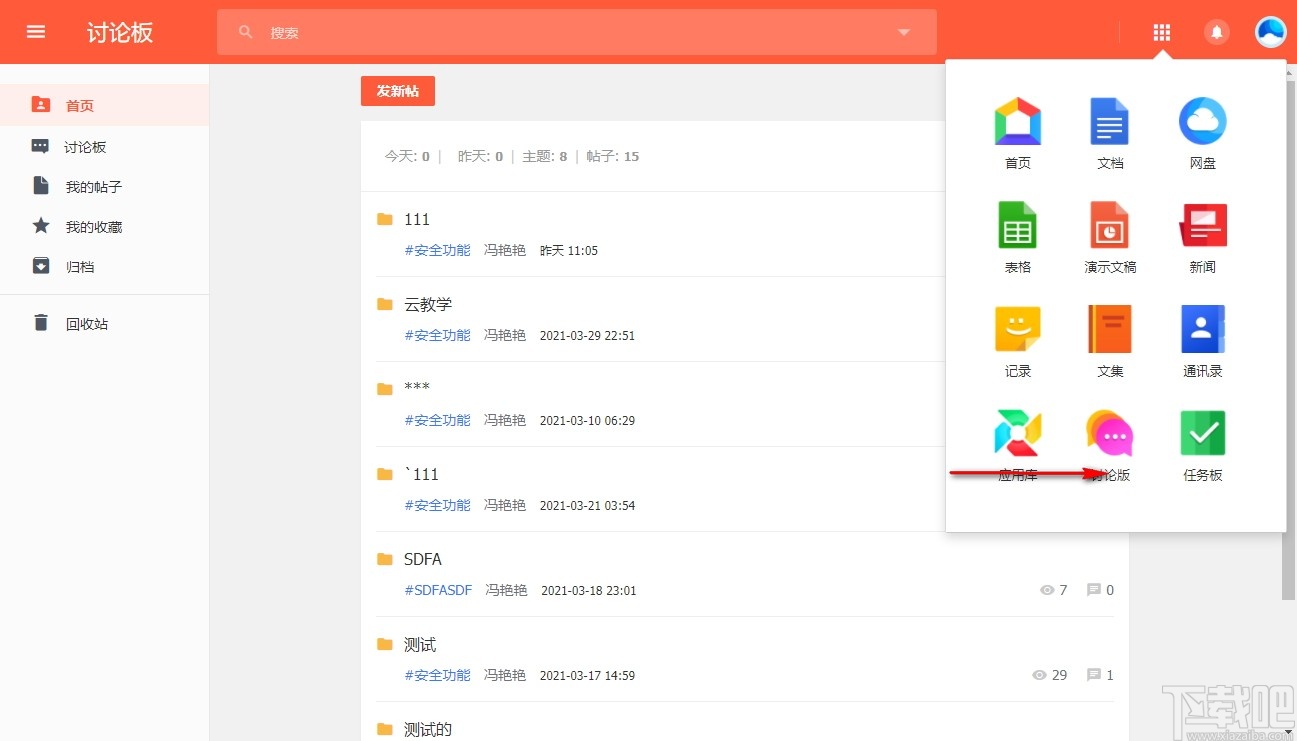Open the topic titled ***

click(417, 388)
